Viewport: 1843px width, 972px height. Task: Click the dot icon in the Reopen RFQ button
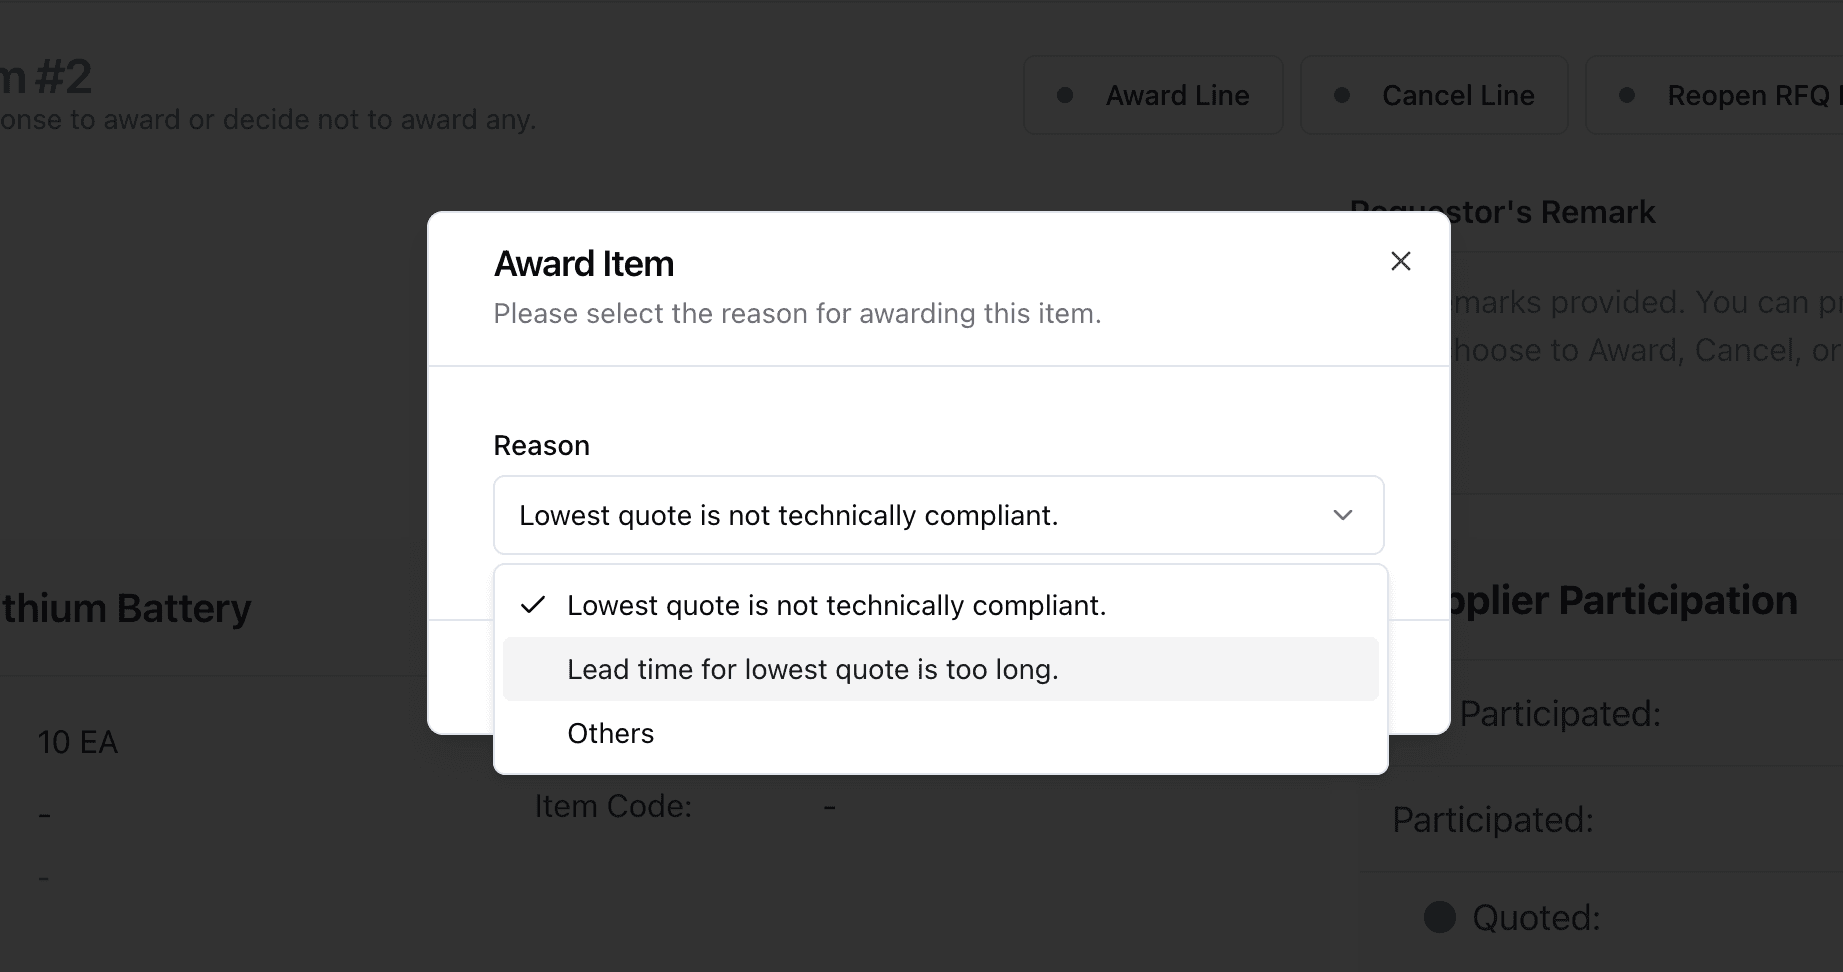pyautogui.click(x=1628, y=95)
